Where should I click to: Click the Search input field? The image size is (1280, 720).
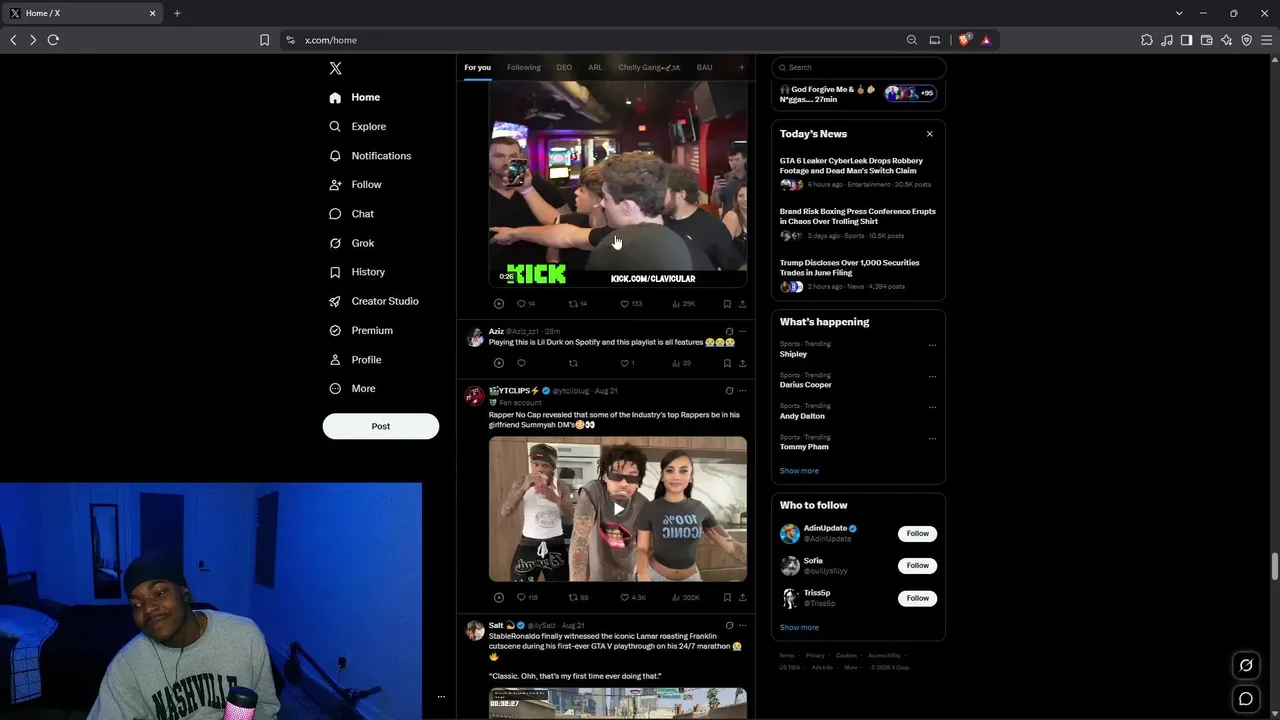[858, 68]
